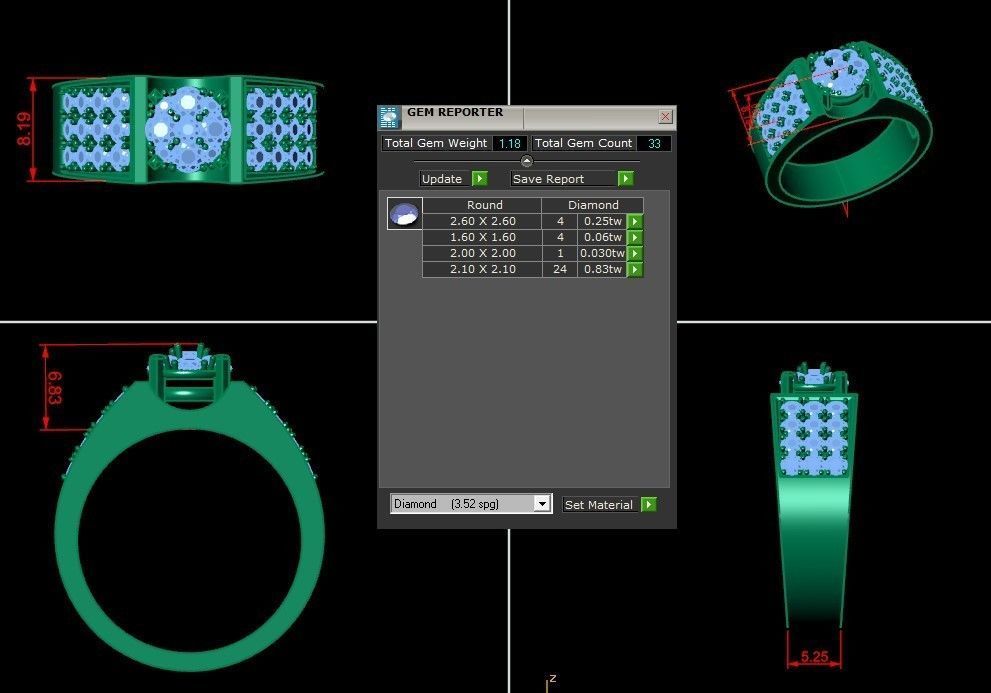Click the Gem Reporter title bar icon
The image size is (991, 693).
tap(389, 118)
